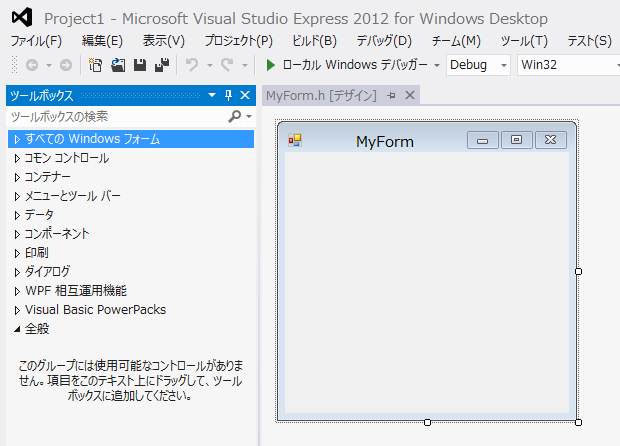The image size is (620, 446).
Task: Expand コンポーネント toolbox group
Action: point(17,234)
